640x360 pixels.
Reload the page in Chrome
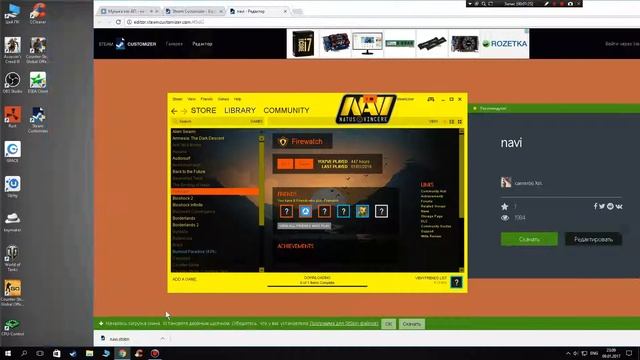tap(118, 22)
